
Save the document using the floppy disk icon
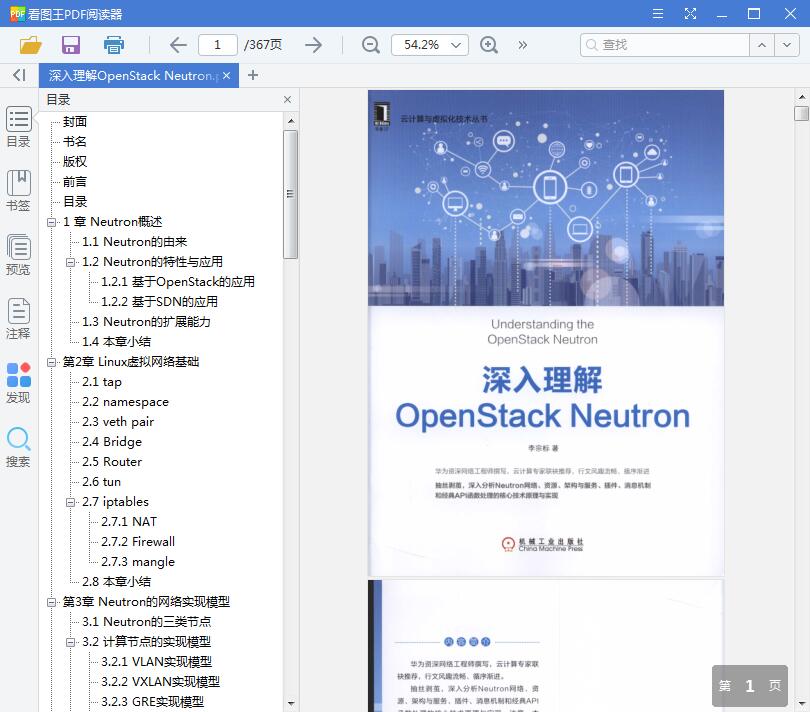[x=71, y=45]
